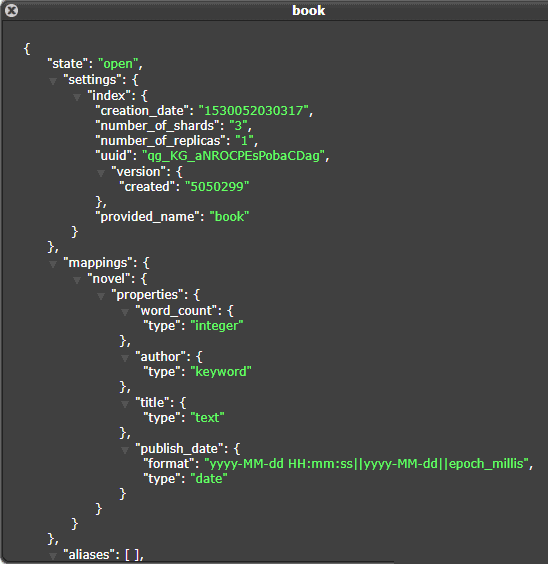Click the "integer" type value
The image size is (548, 564).
coord(217,326)
